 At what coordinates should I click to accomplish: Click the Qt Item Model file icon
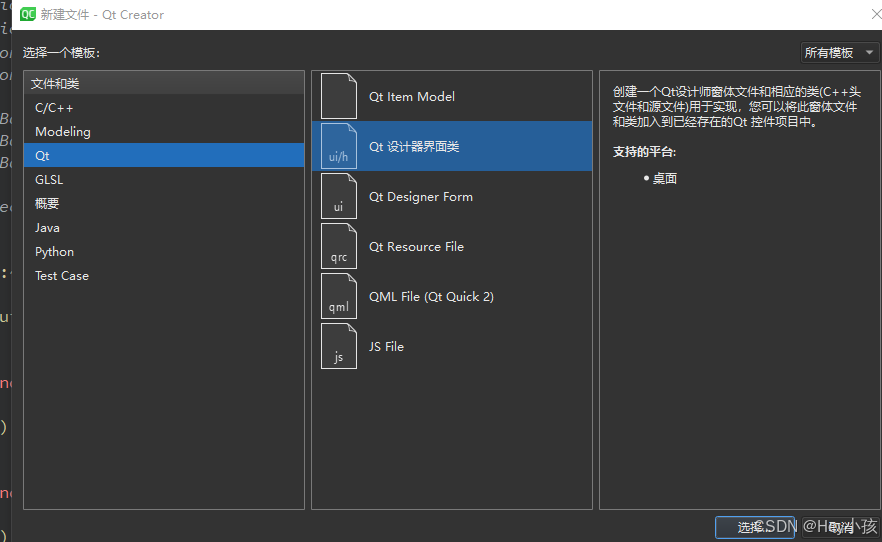coord(339,96)
